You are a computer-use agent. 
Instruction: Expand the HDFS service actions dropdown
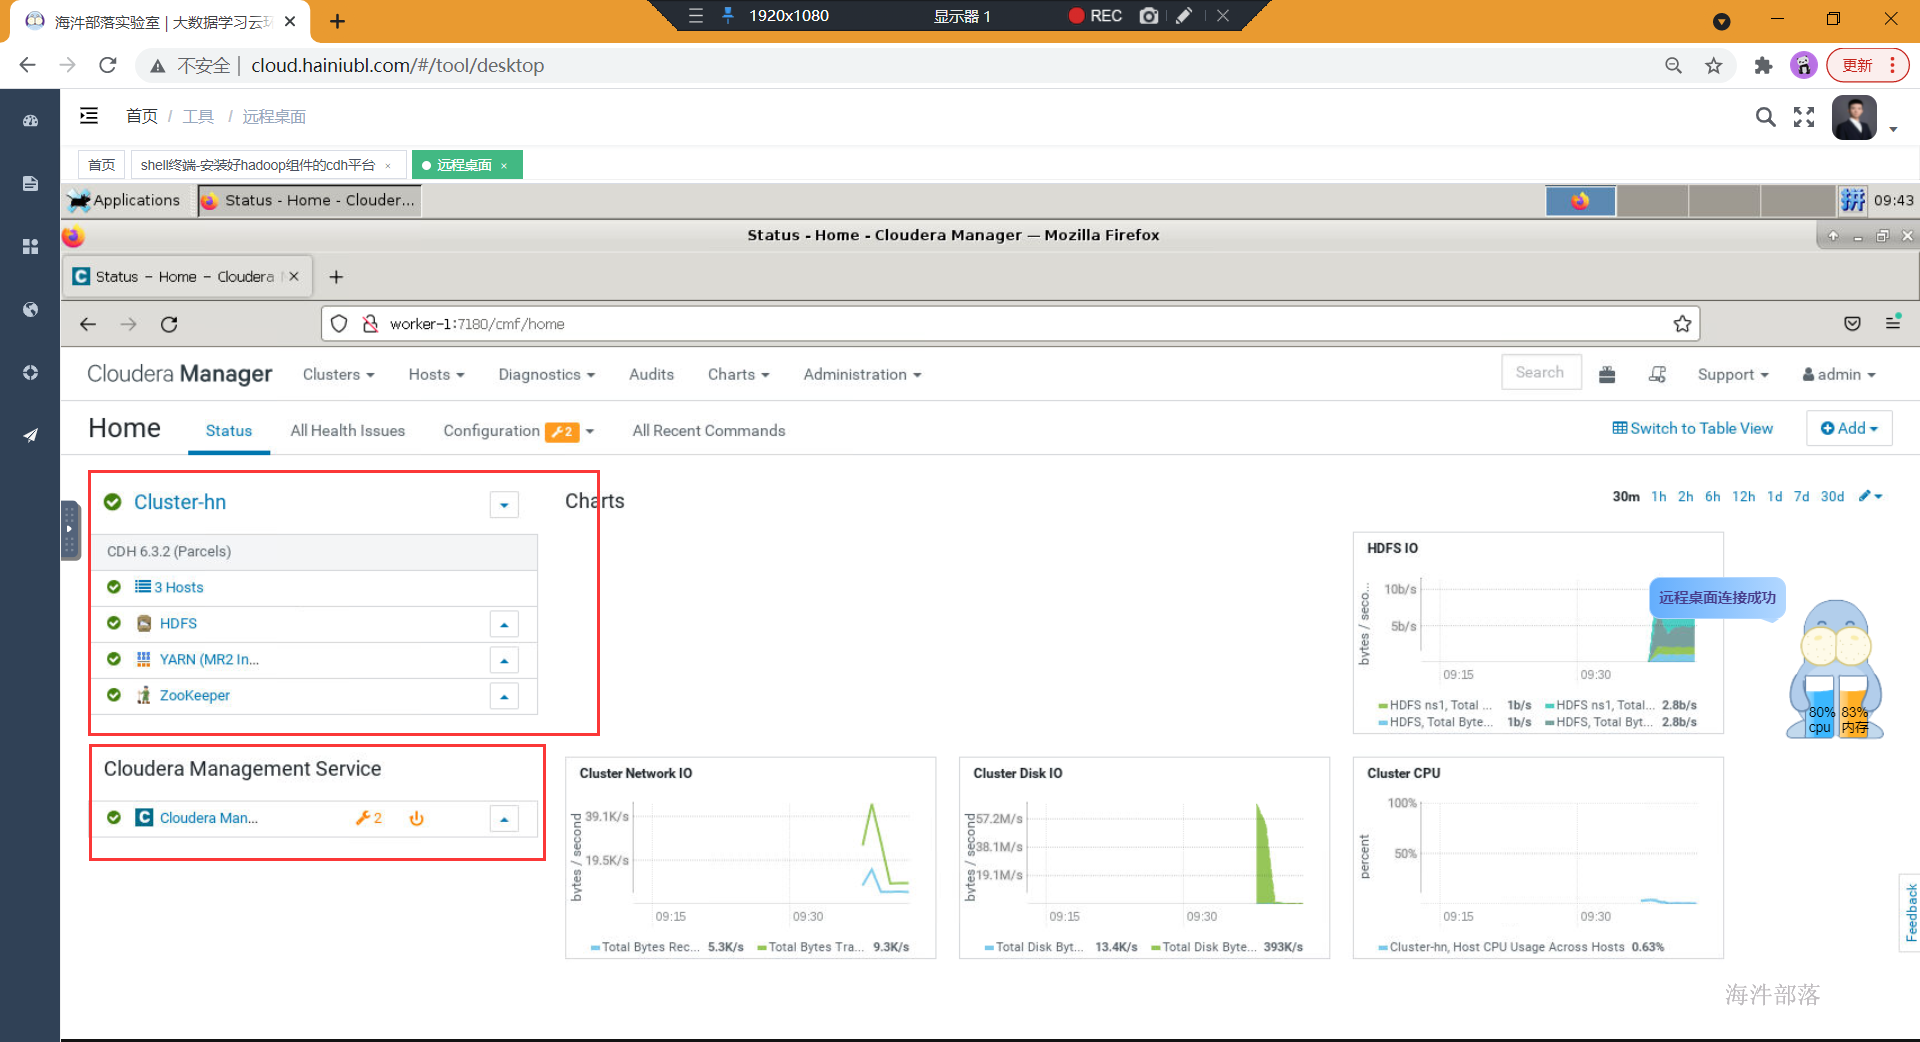504,624
